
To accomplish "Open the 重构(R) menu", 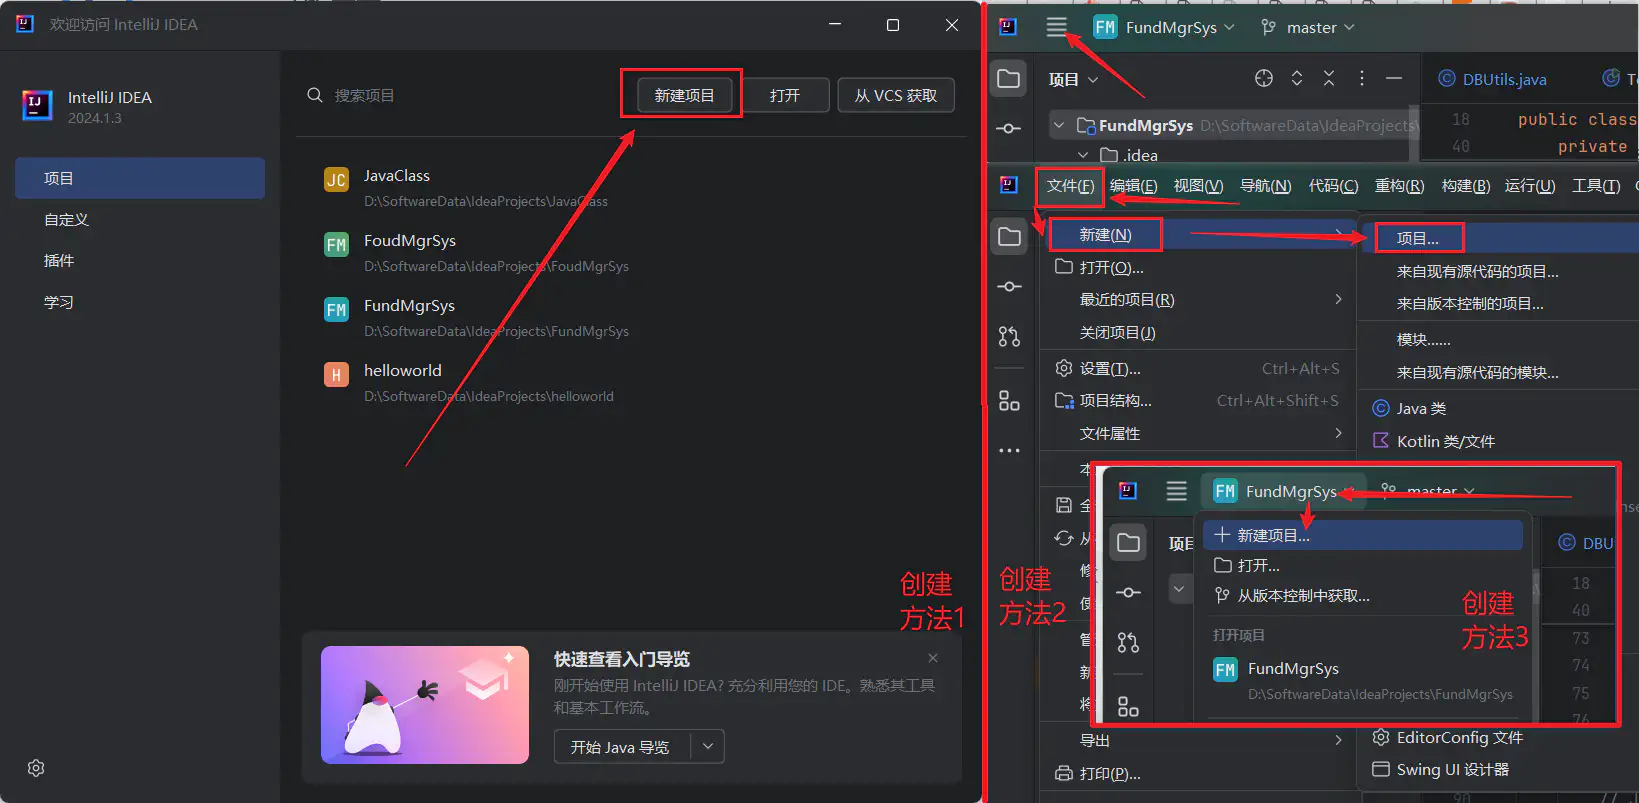I will 1399,186.
